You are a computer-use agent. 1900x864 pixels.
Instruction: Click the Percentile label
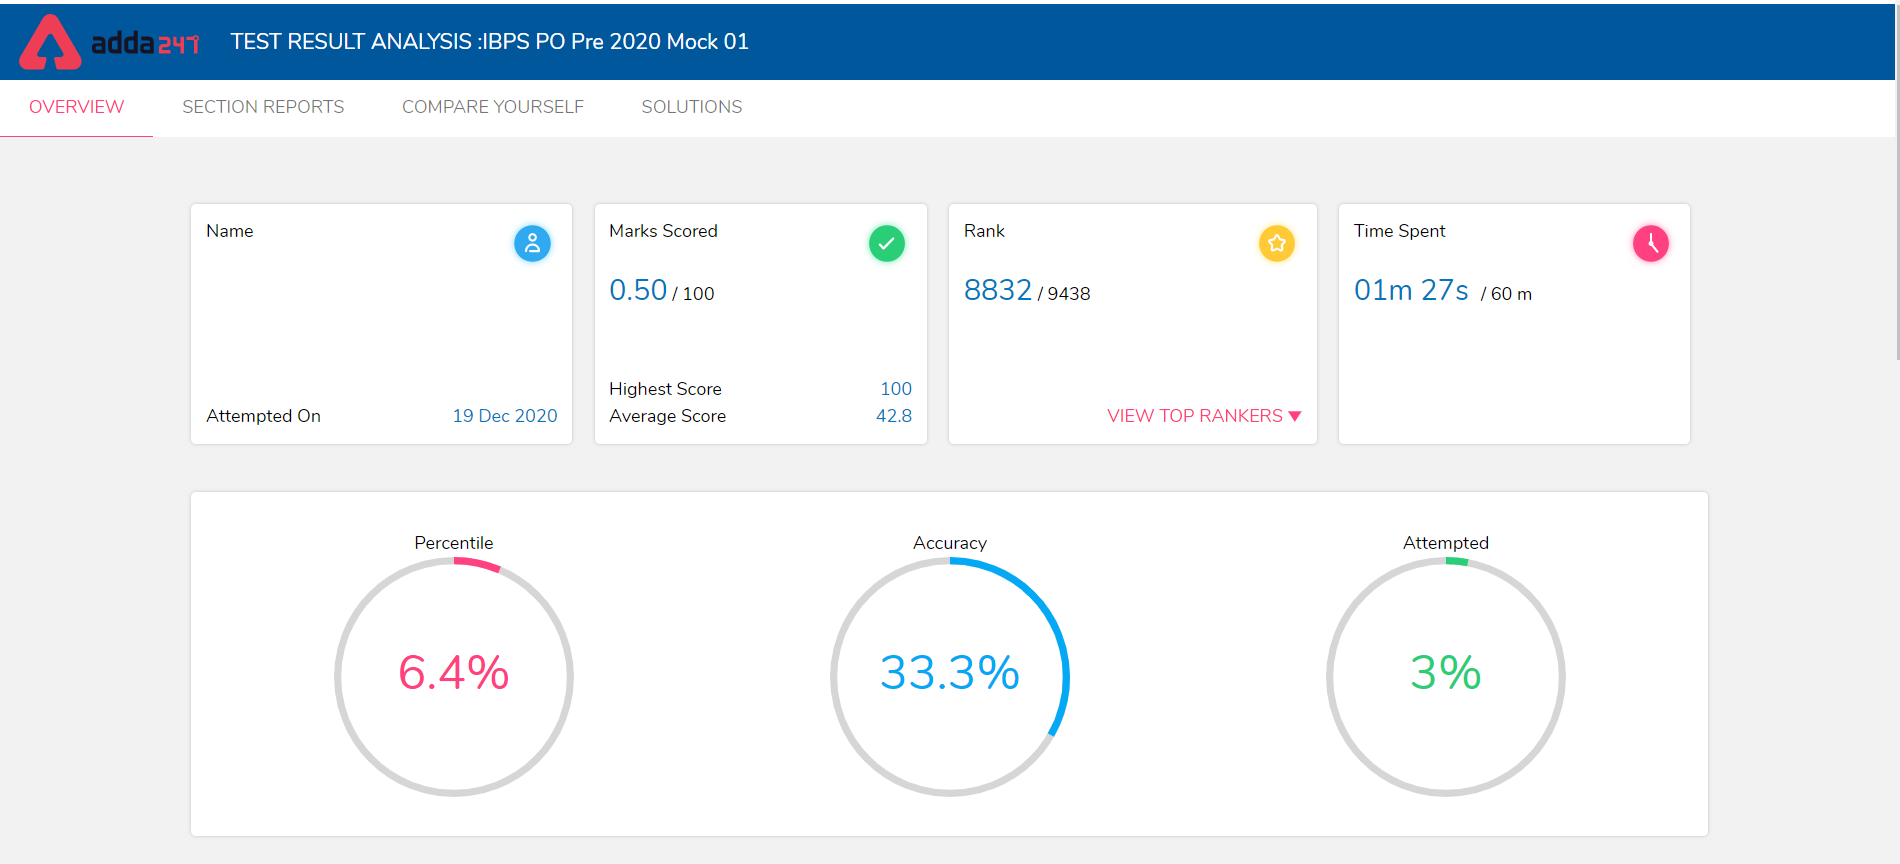coord(454,543)
